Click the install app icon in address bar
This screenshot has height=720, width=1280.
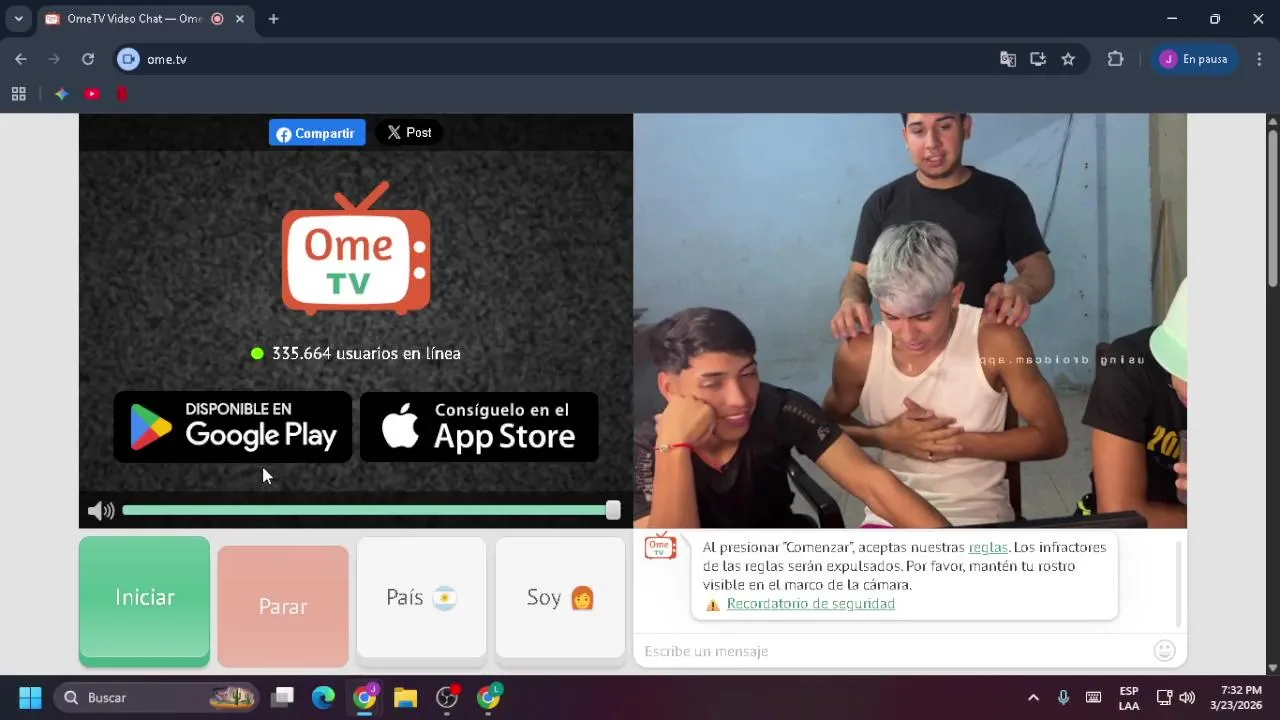(x=1038, y=59)
